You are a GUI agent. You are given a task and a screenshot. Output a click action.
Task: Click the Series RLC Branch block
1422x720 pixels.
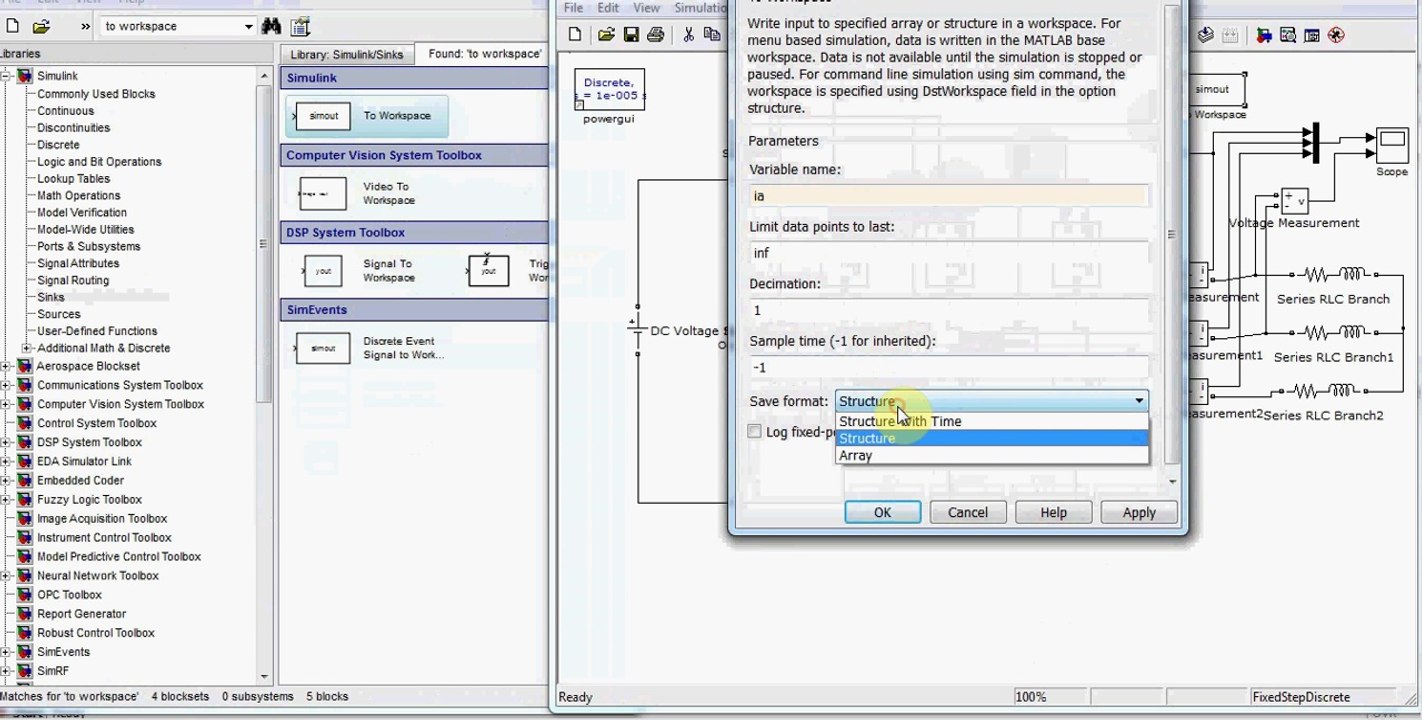coord(1333,273)
